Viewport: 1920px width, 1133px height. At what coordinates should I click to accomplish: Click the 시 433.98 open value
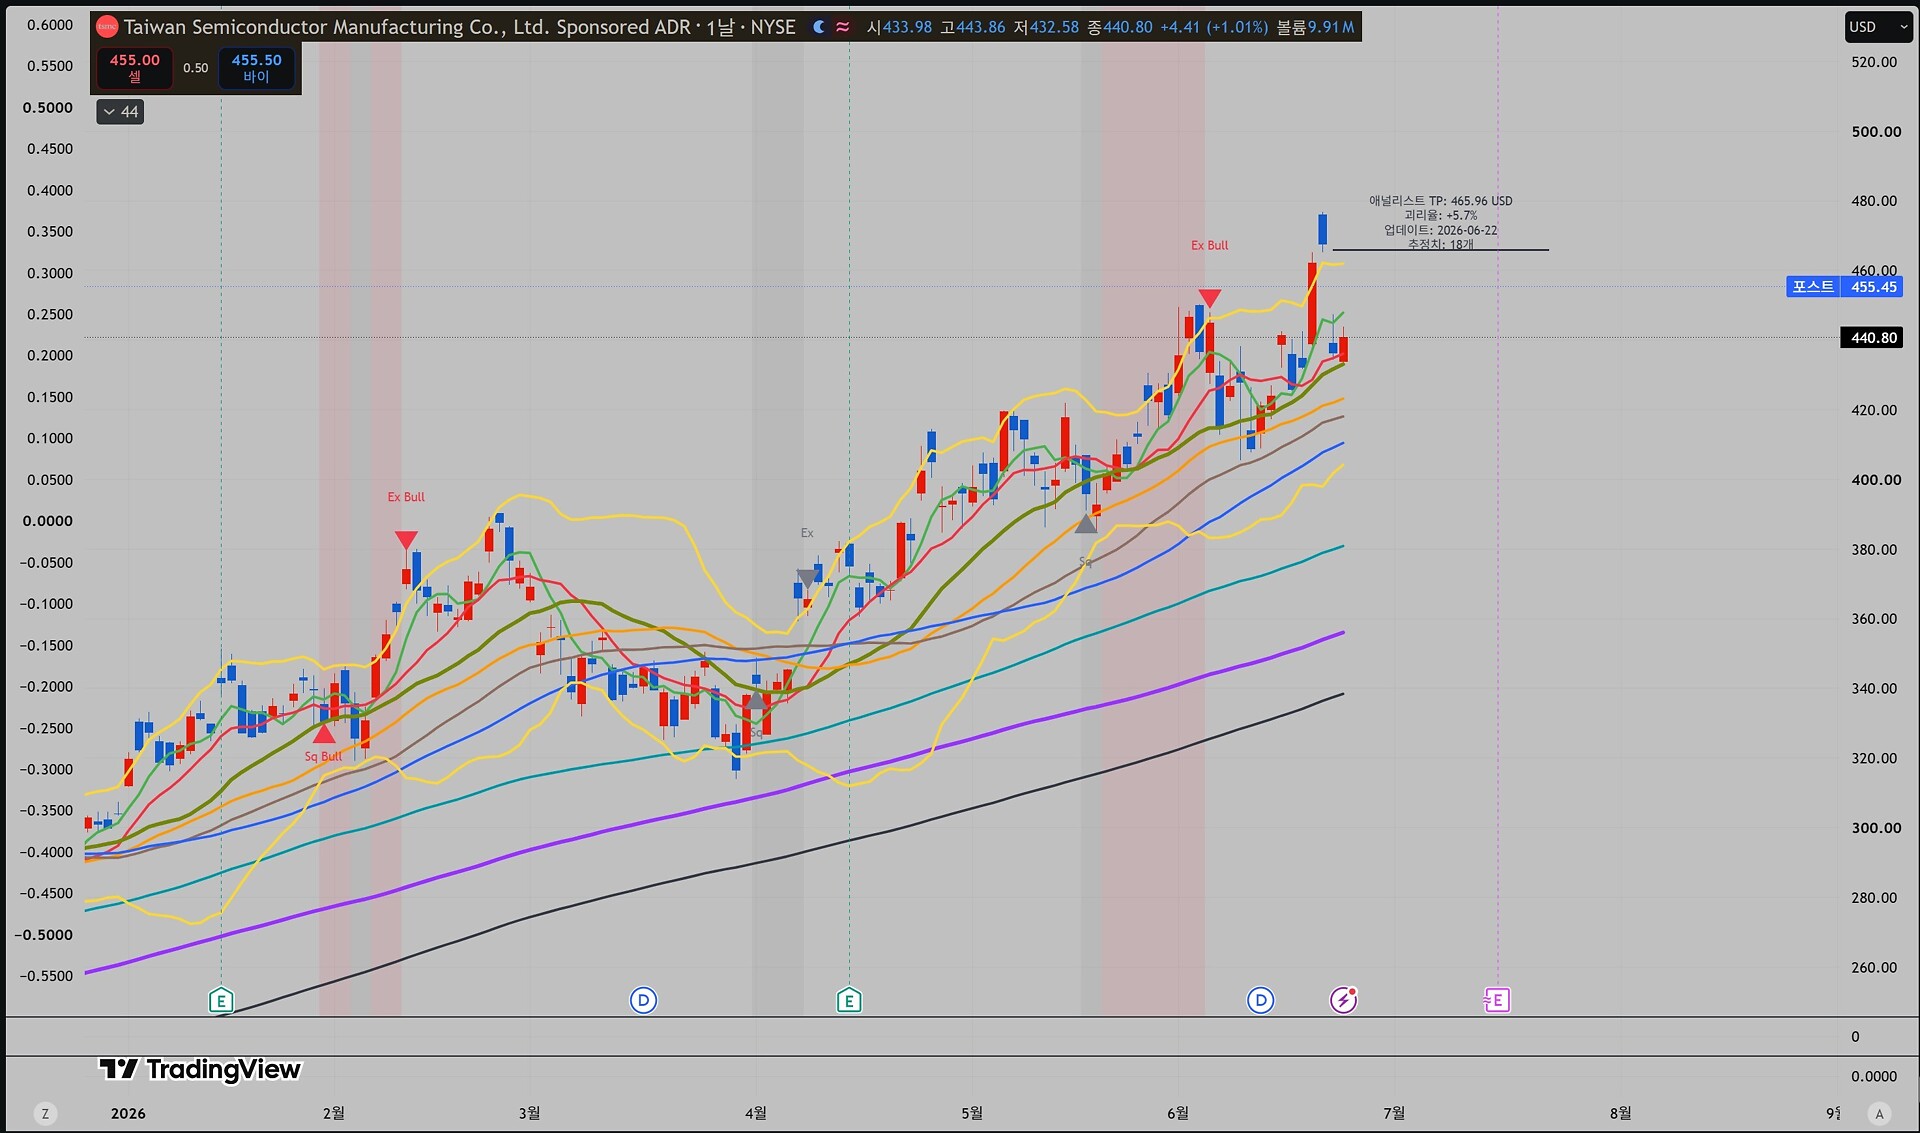click(899, 27)
